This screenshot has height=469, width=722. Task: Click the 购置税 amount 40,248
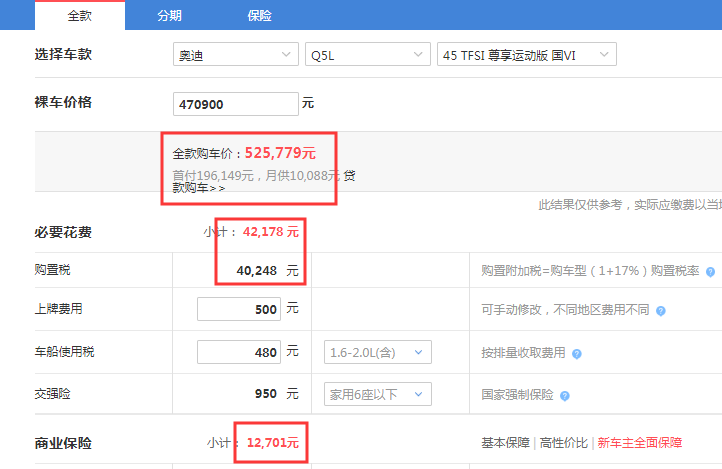coord(256,271)
